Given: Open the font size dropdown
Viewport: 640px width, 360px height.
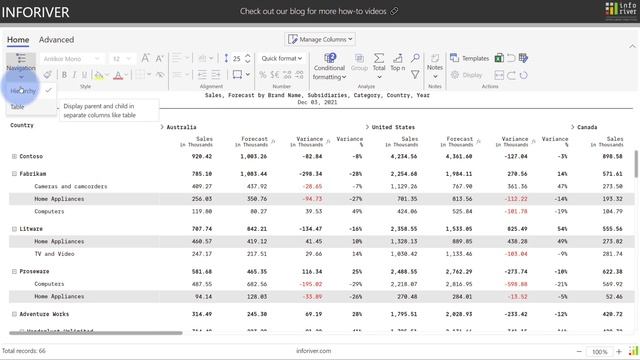Looking at the screenshot, I should tap(122, 59).
